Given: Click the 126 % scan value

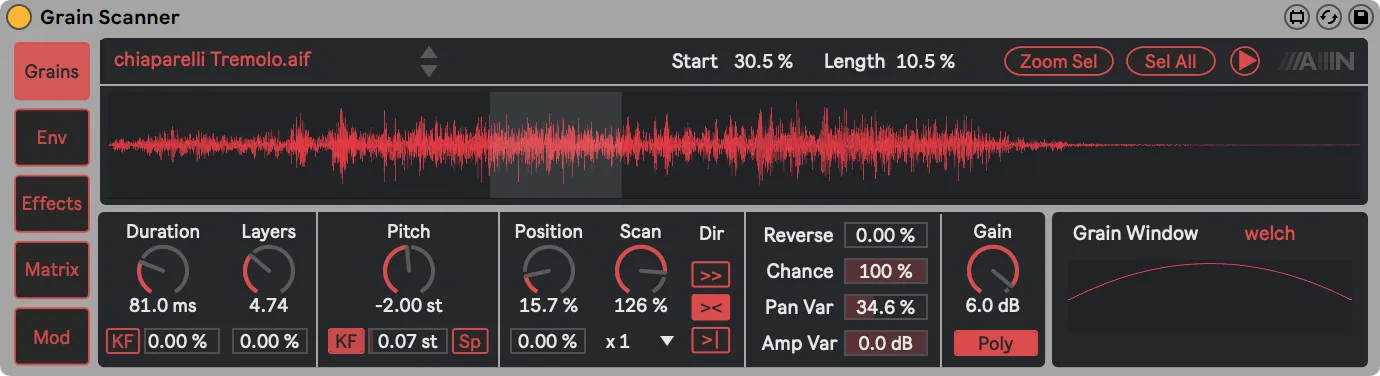Looking at the screenshot, I should pos(640,305).
